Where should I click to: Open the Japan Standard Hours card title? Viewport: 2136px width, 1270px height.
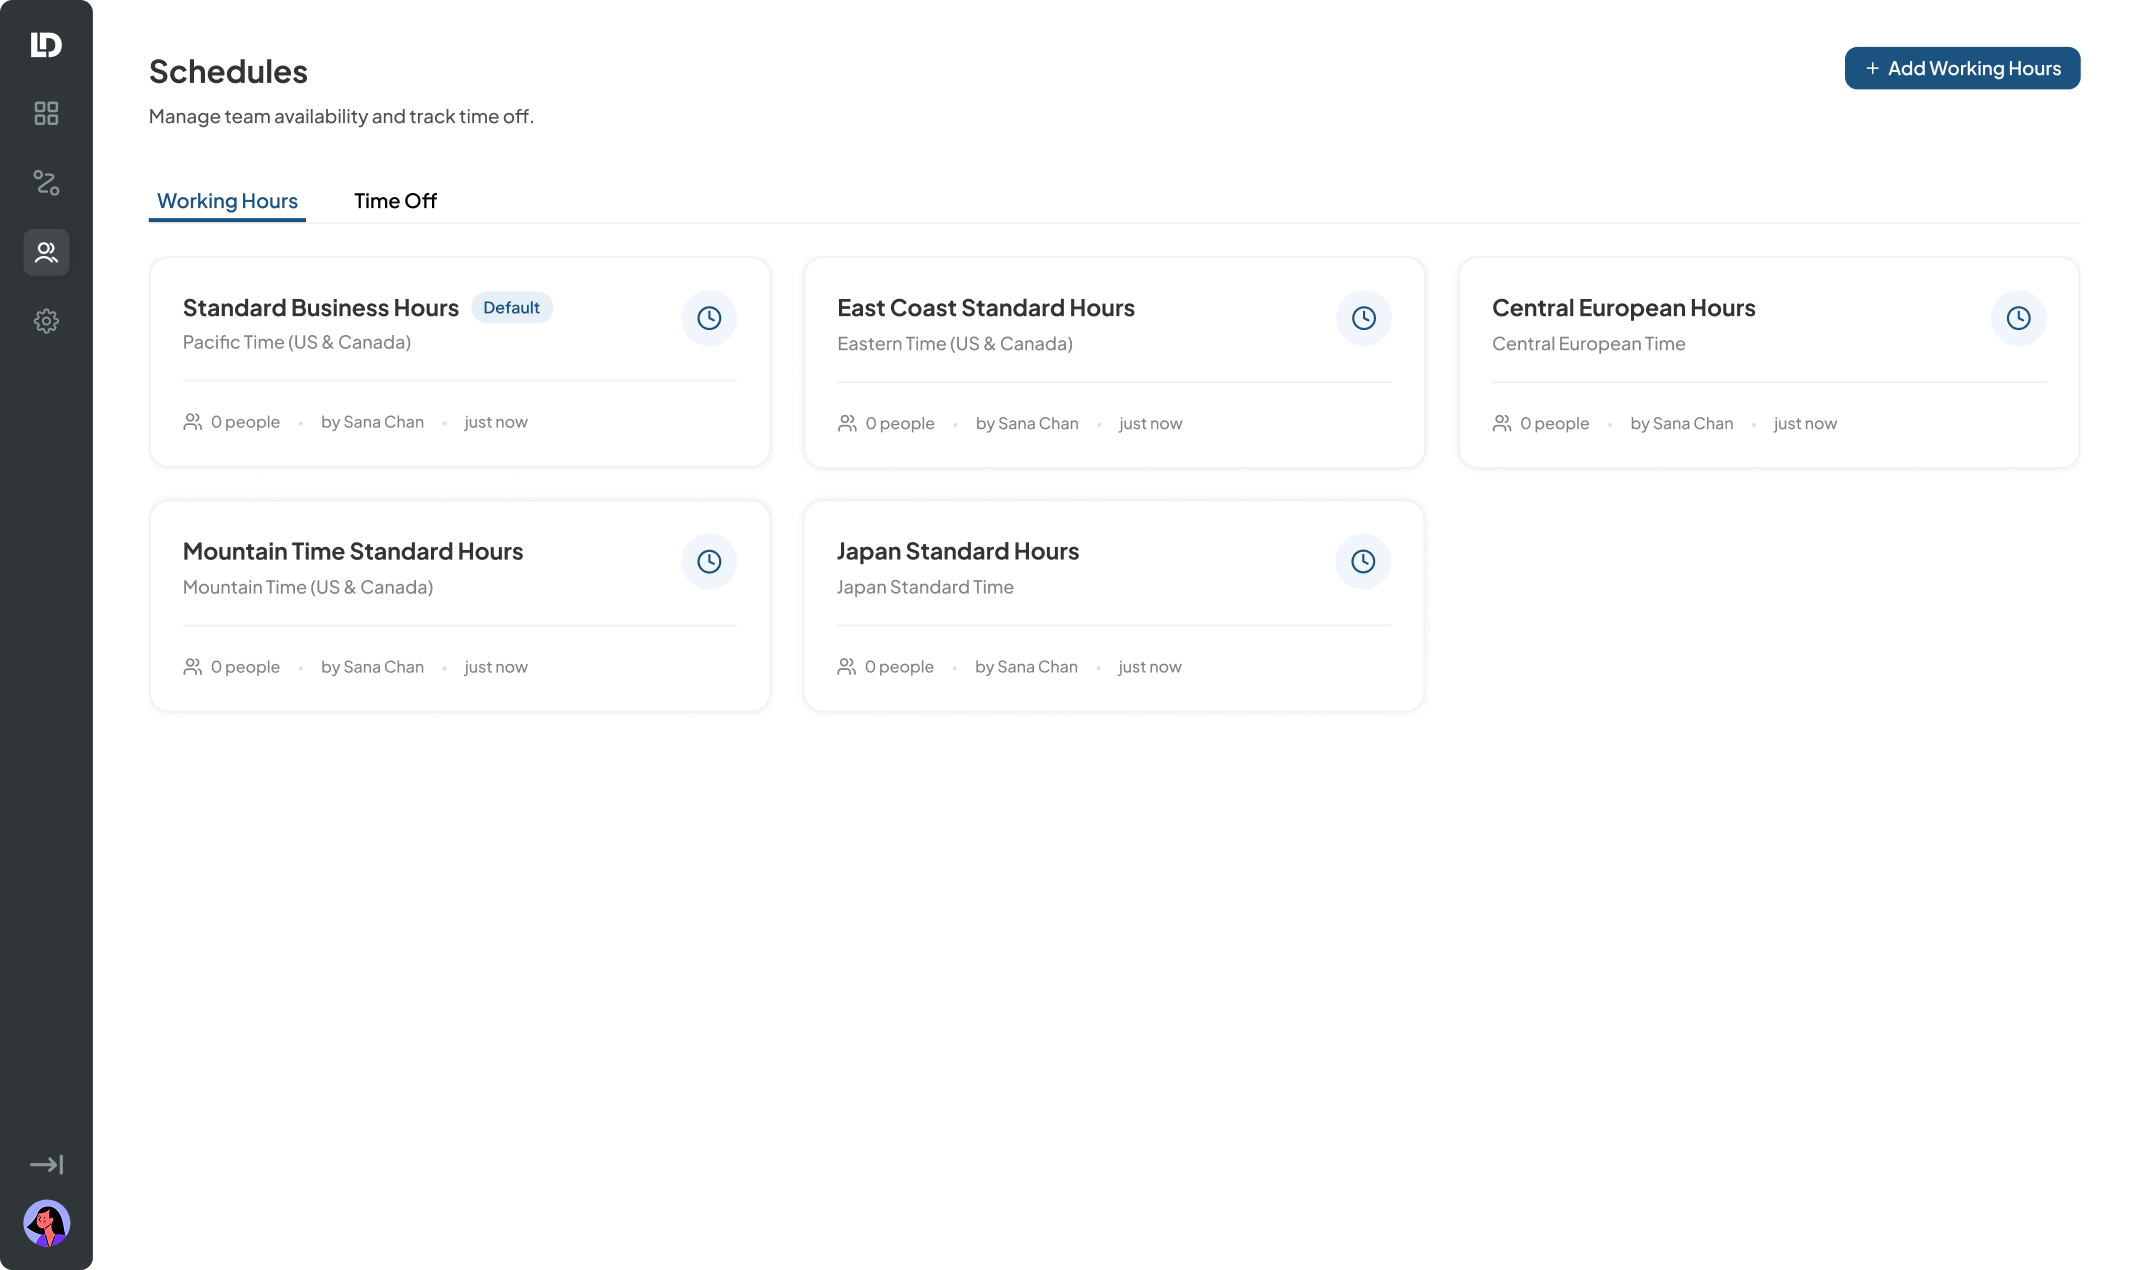pyautogui.click(x=958, y=551)
